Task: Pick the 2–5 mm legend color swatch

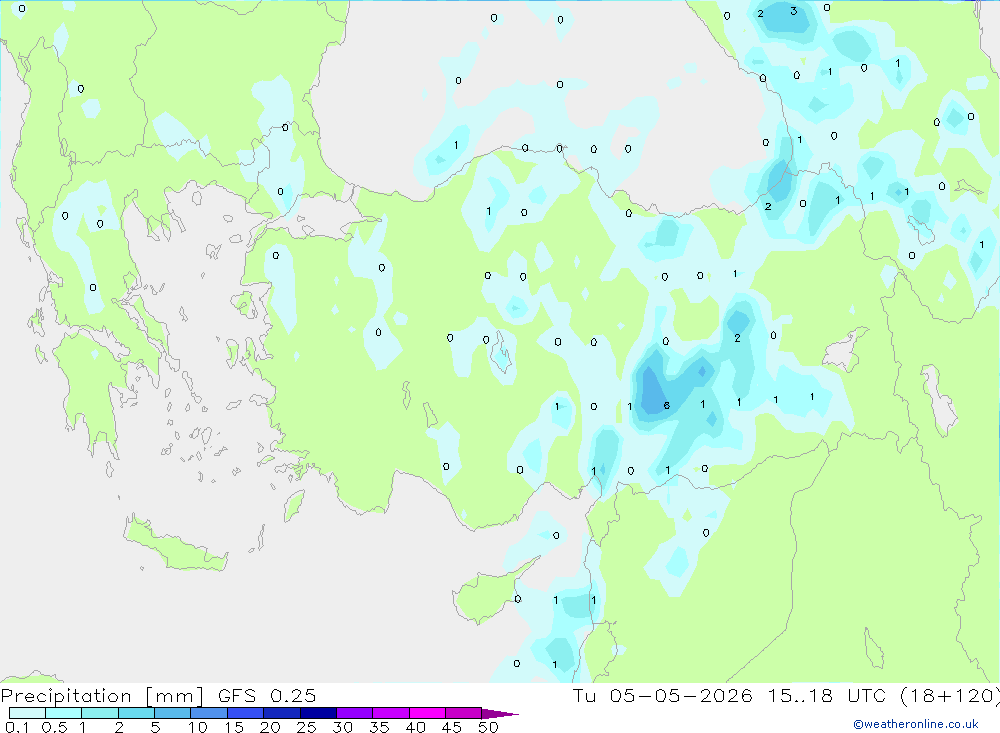Action: [x=136, y=713]
